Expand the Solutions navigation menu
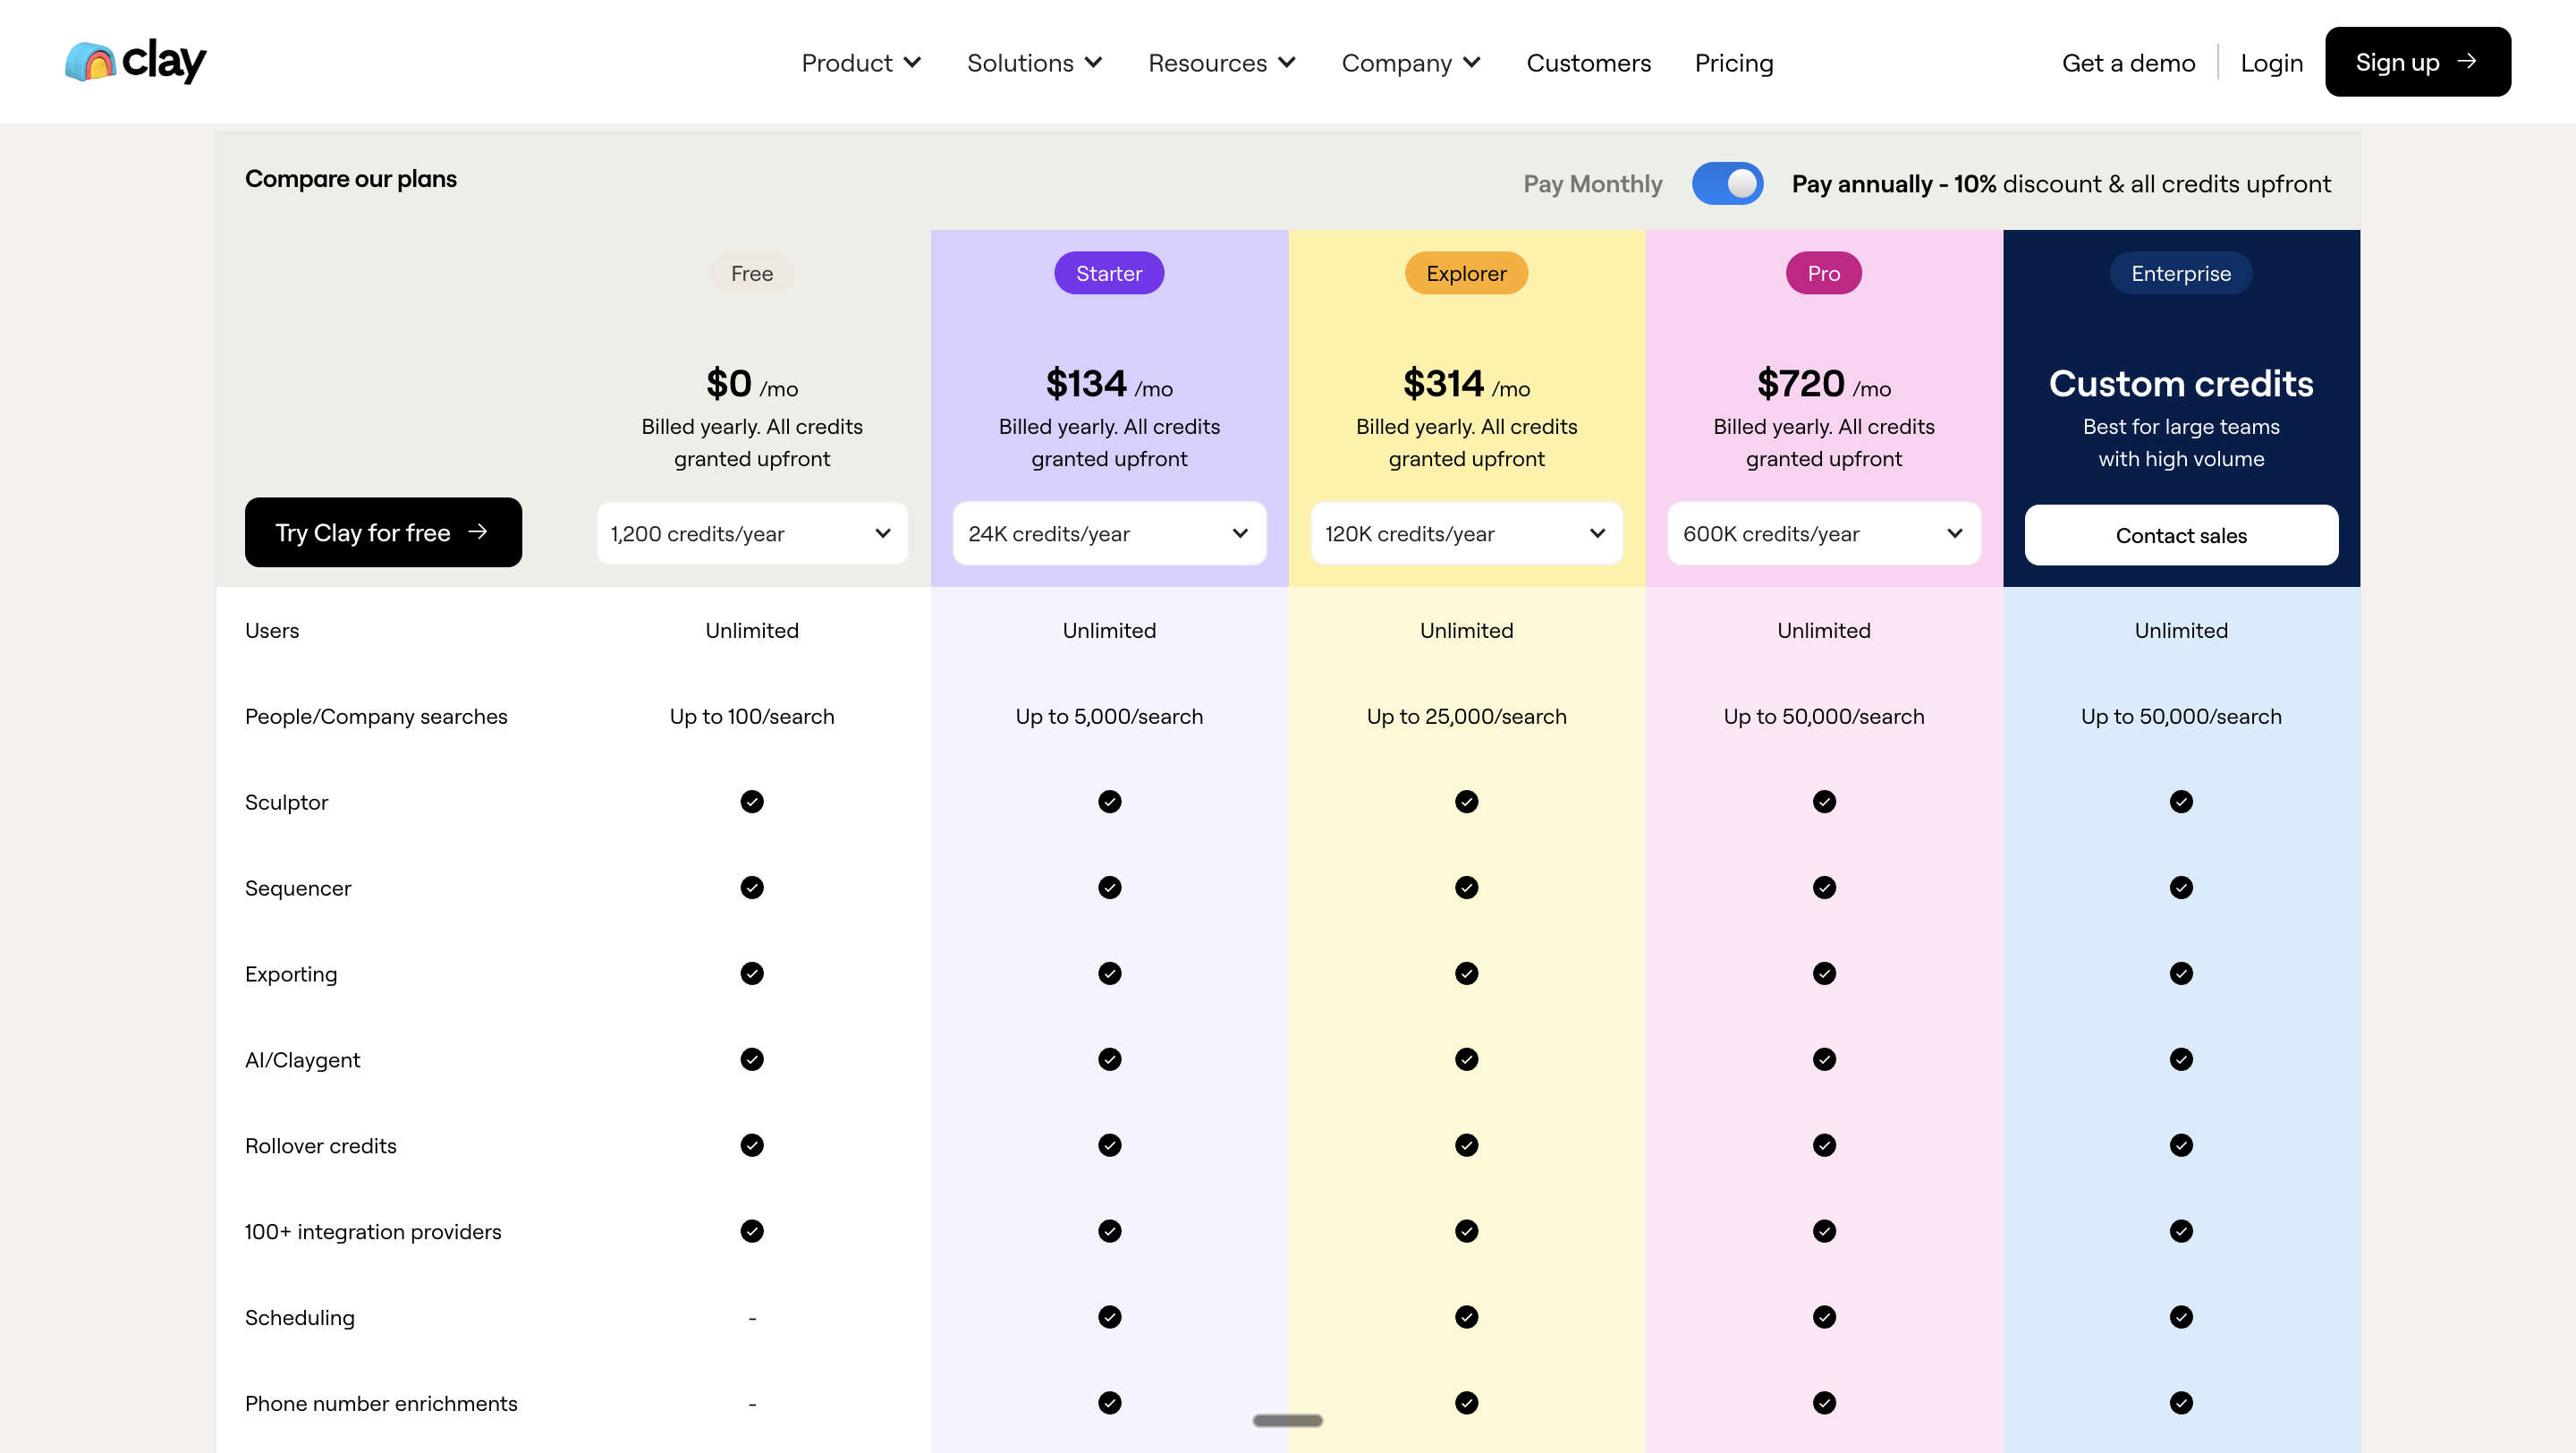 coord(1034,62)
